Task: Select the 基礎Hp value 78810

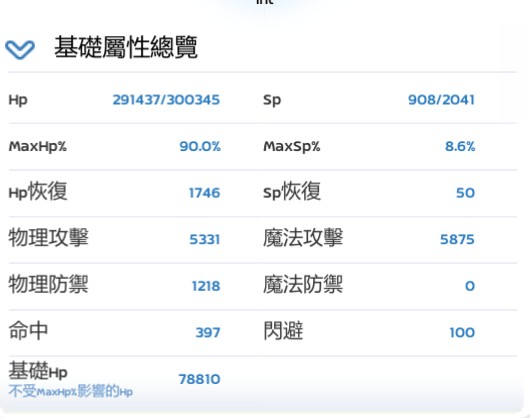Action: tap(199, 379)
